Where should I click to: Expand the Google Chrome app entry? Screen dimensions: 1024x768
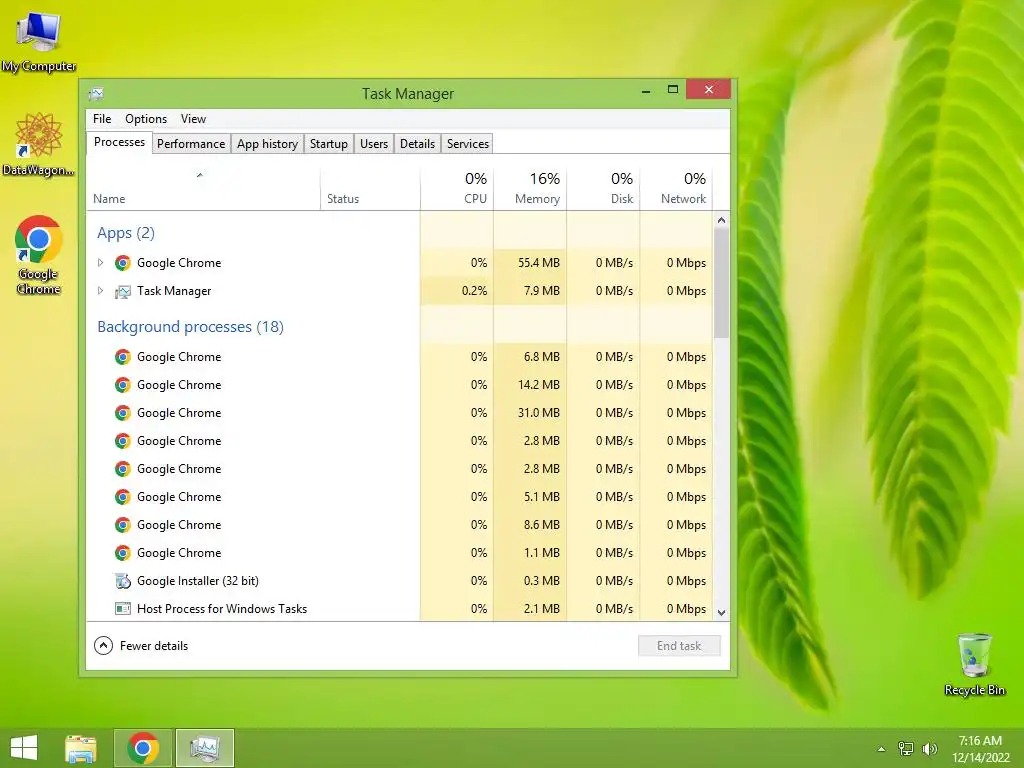coord(100,263)
